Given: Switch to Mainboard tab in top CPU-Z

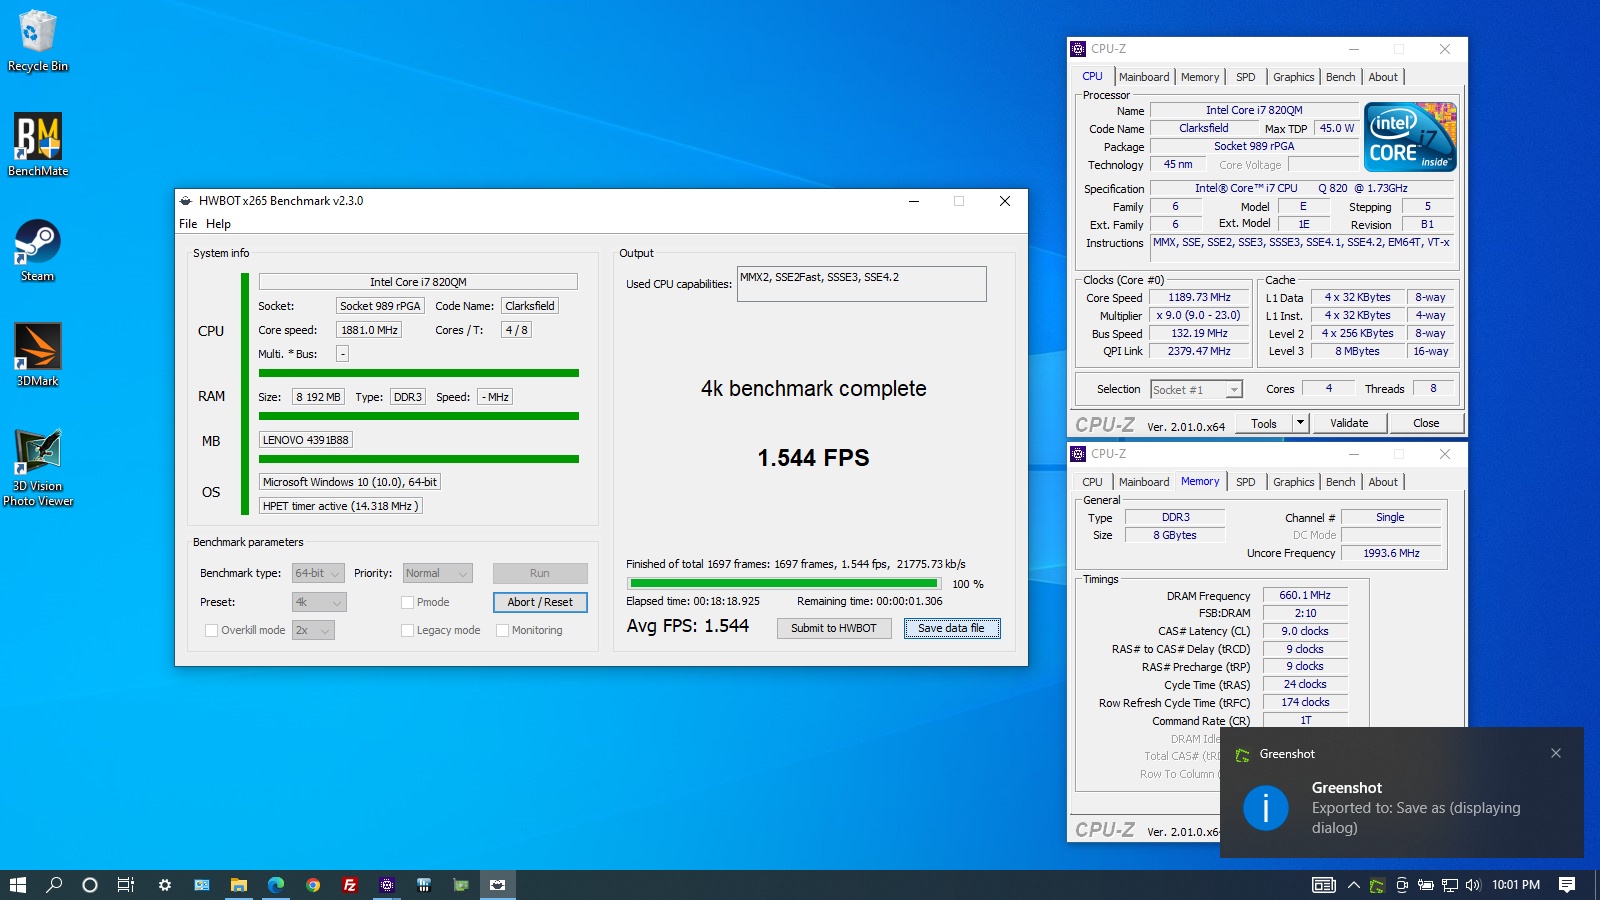Looking at the screenshot, I should tap(1144, 77).
